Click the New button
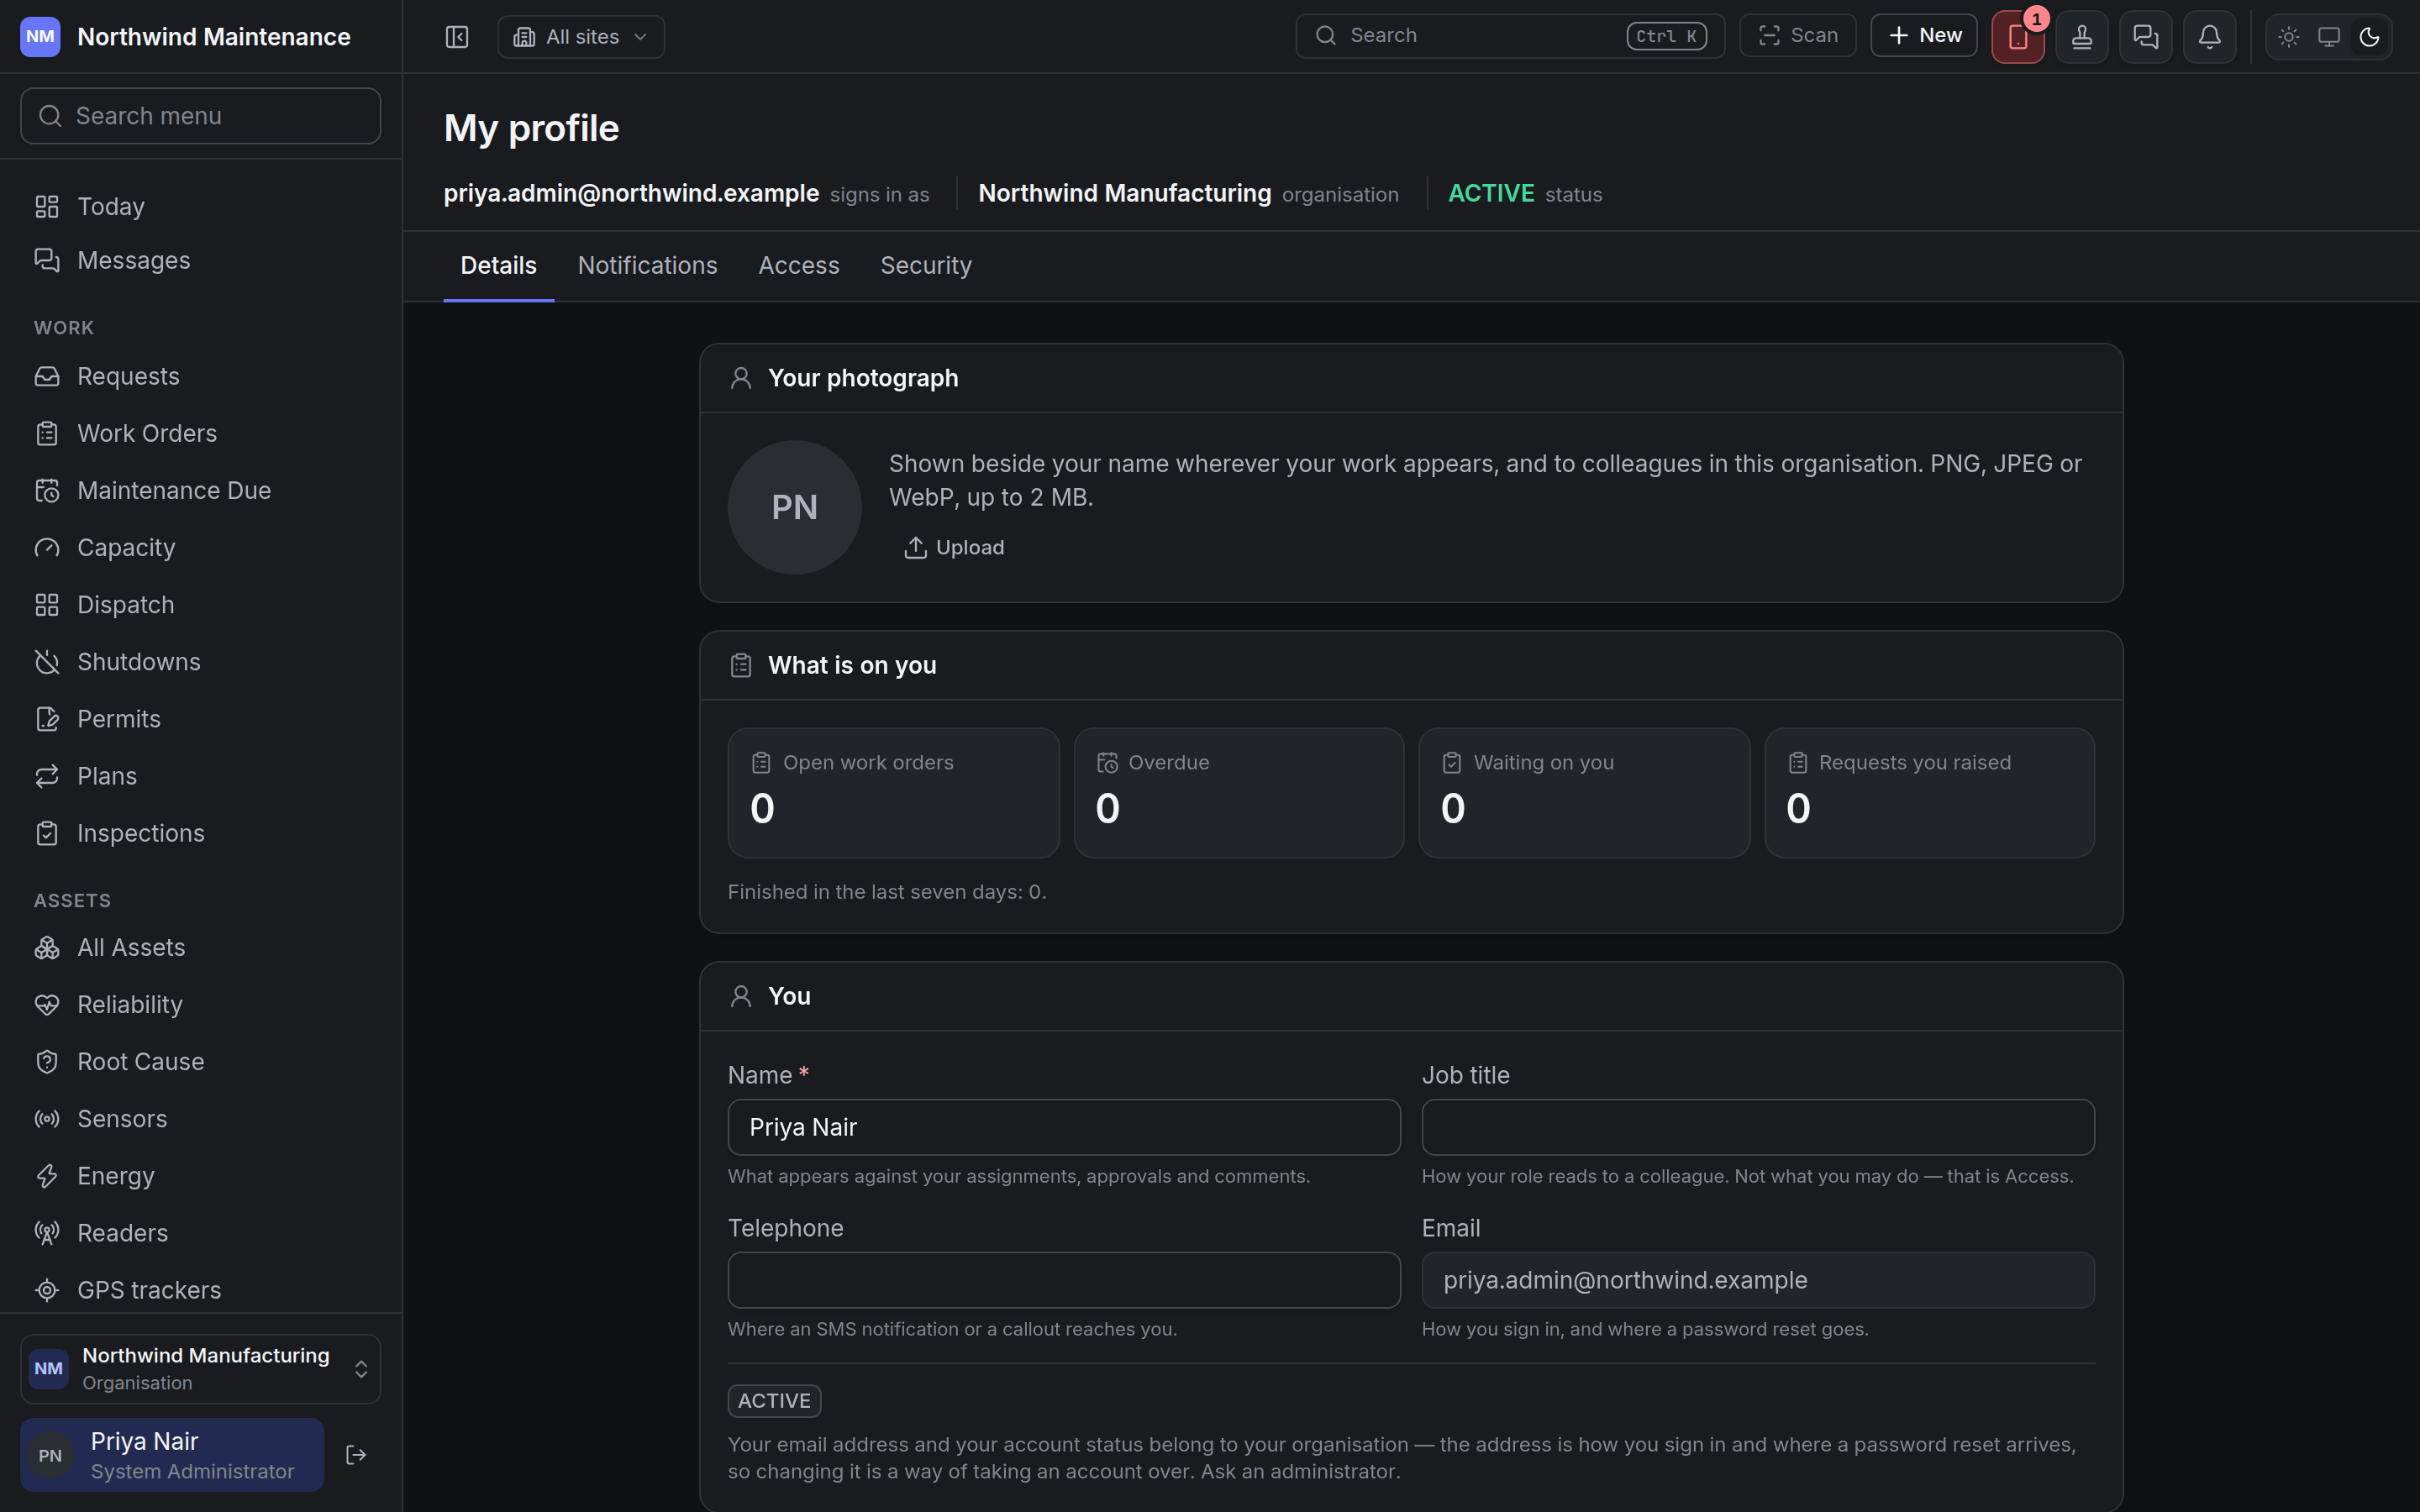This screenshot has width=2420, height=1512. pos(1924,36)
